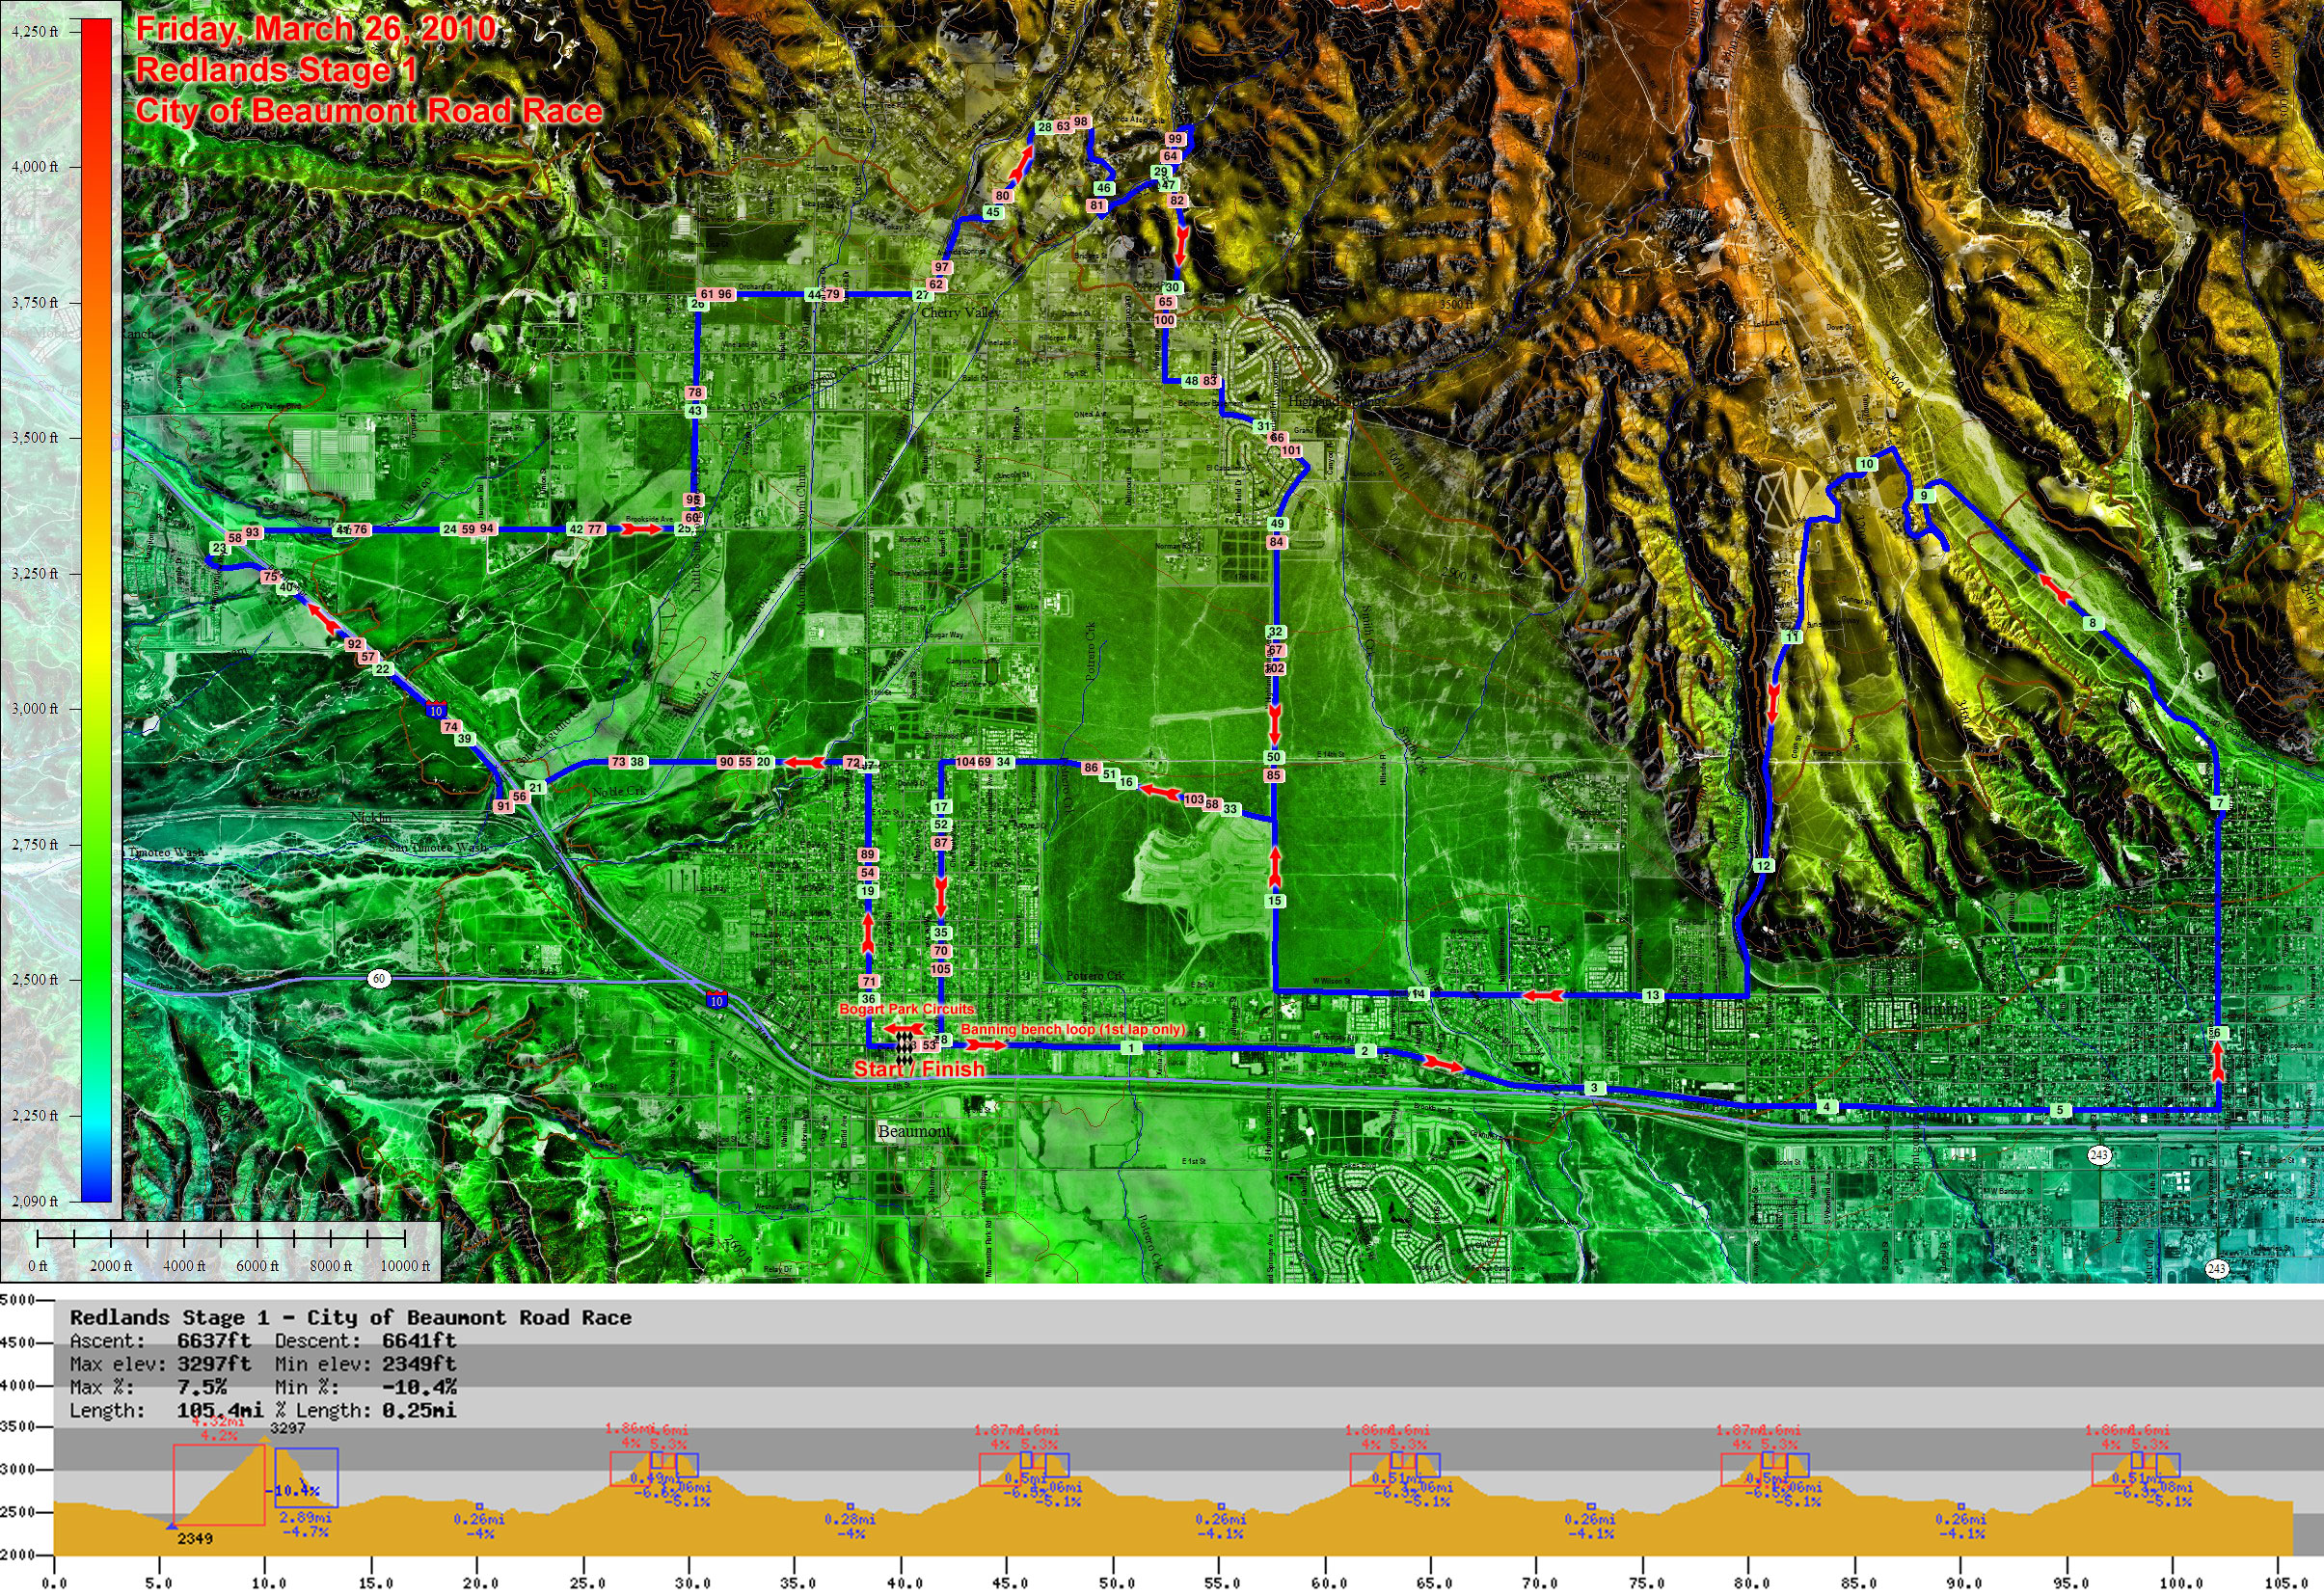This screenshot has width=2324, height=1596.
Task: Click the Cherry Valley map label
Action: (960, 313)
